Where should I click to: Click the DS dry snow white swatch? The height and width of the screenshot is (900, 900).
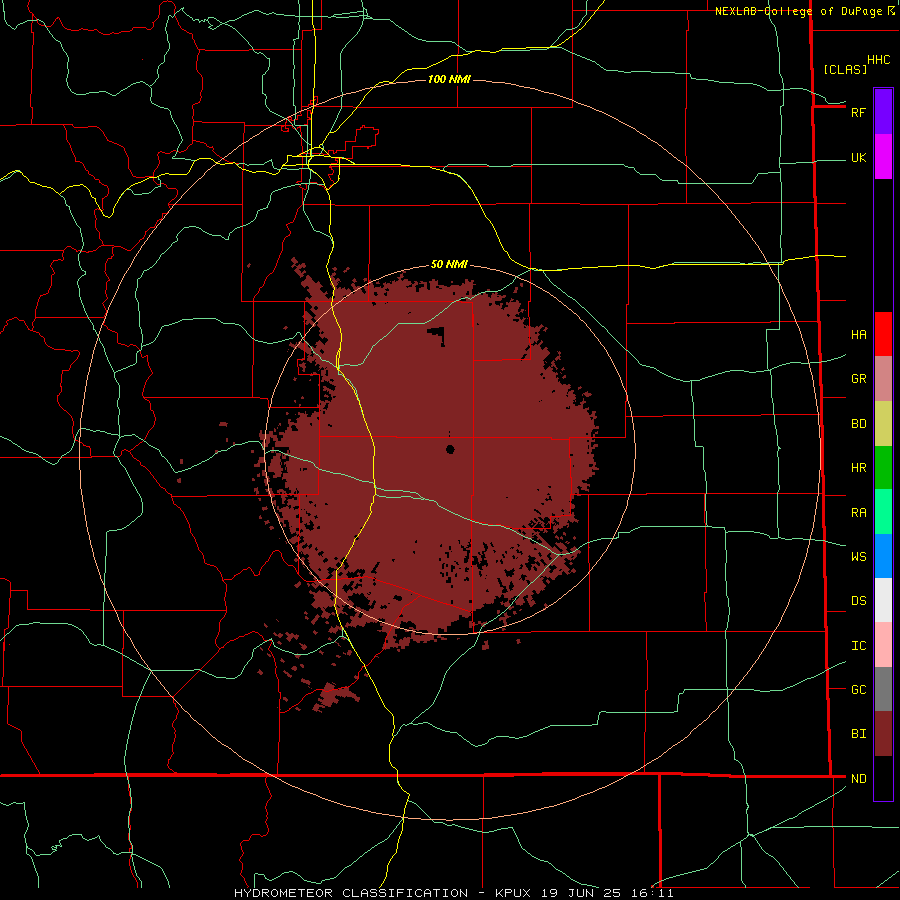coord(883,600)
